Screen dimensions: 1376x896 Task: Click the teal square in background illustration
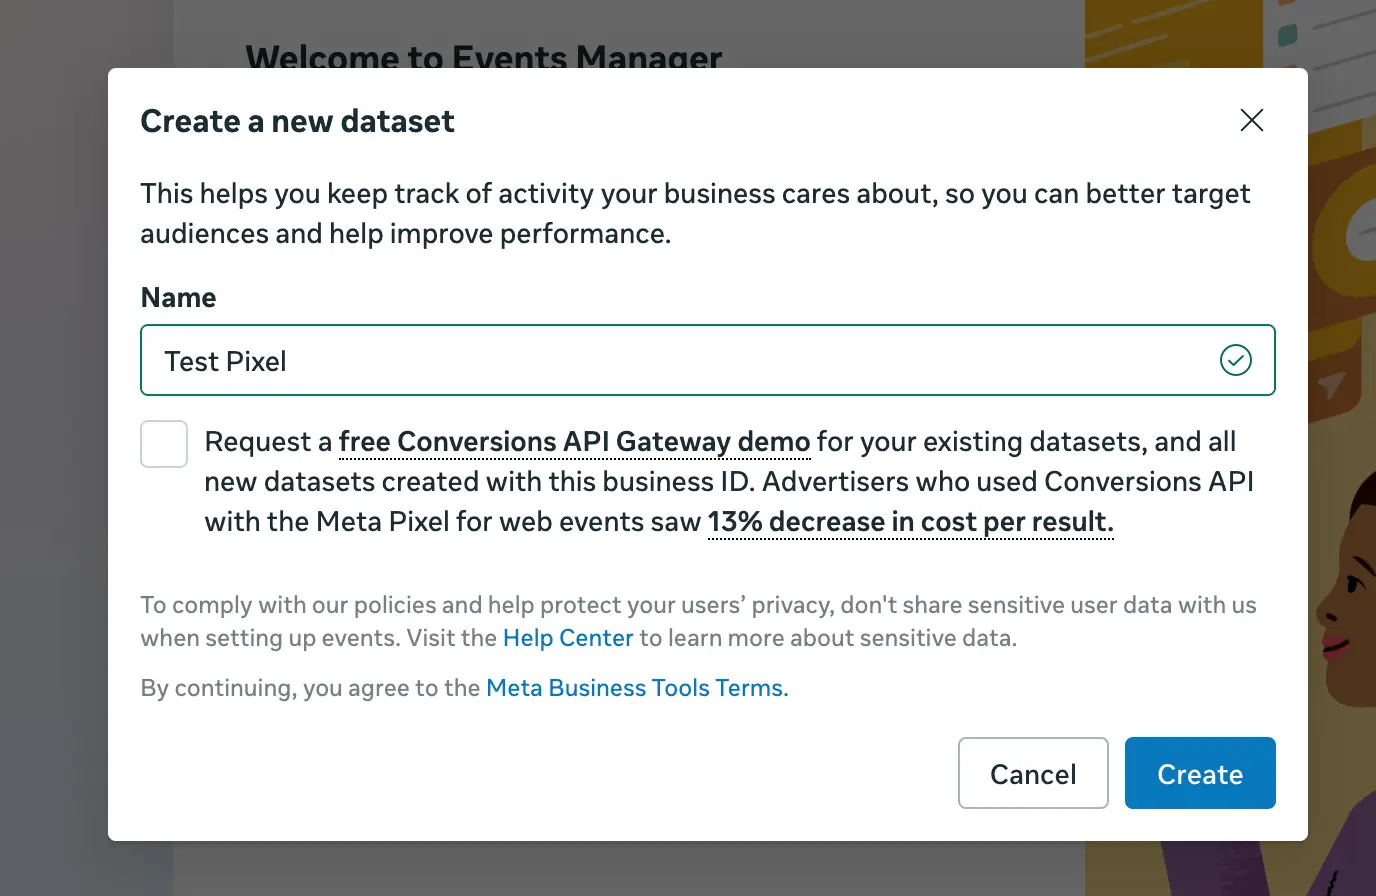[1288, 35]
